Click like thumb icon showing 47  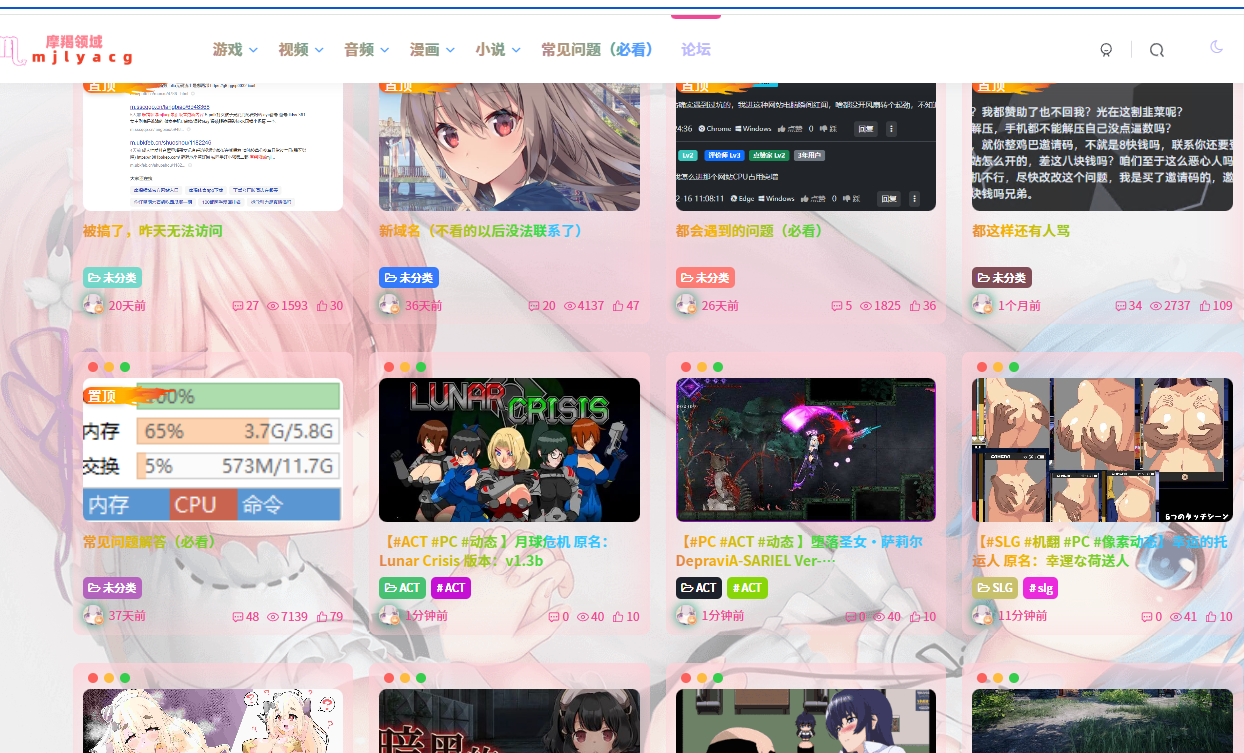click(618, 306)
